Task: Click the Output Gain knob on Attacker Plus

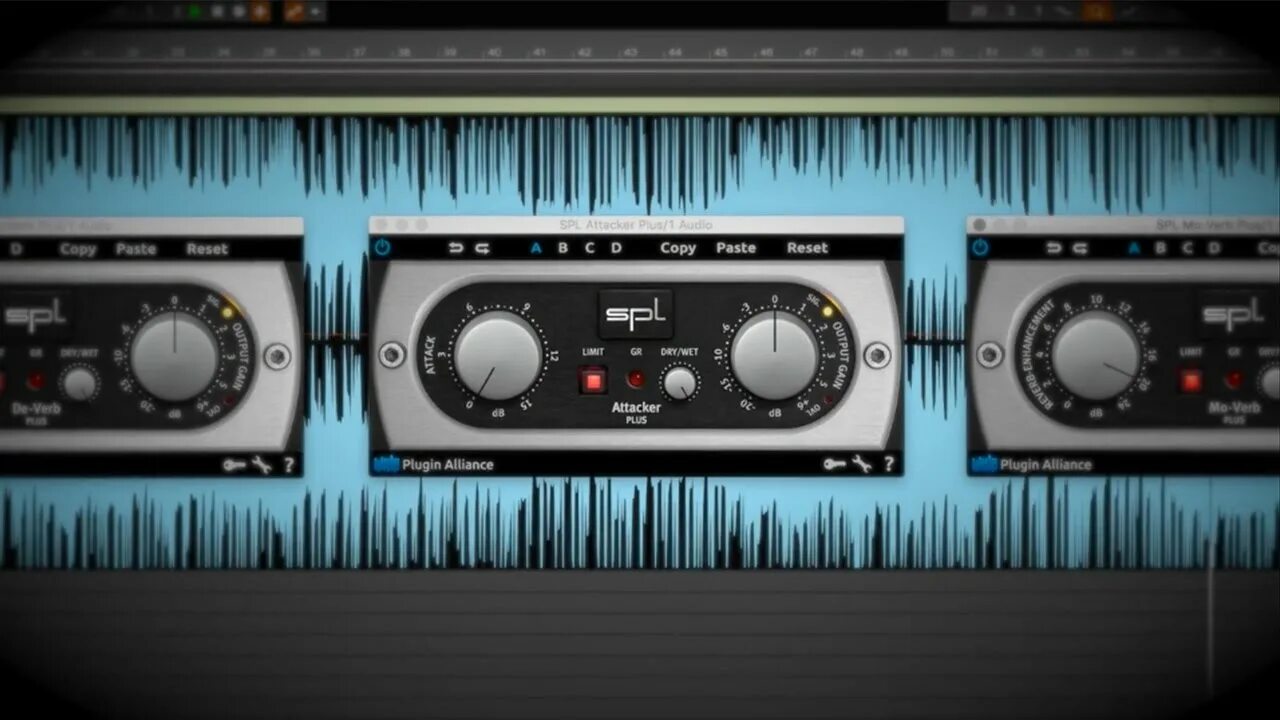Action: click(x=774, y=354)
